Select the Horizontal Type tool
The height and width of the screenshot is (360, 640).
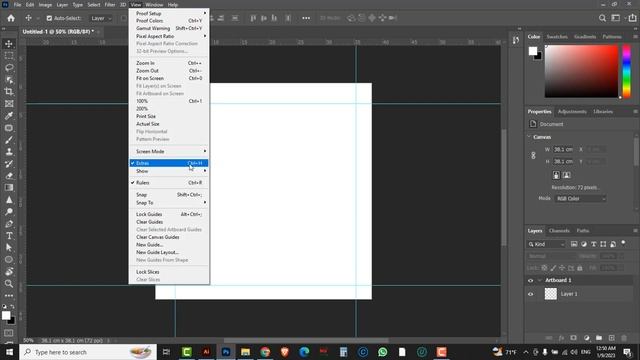[9, 236]
